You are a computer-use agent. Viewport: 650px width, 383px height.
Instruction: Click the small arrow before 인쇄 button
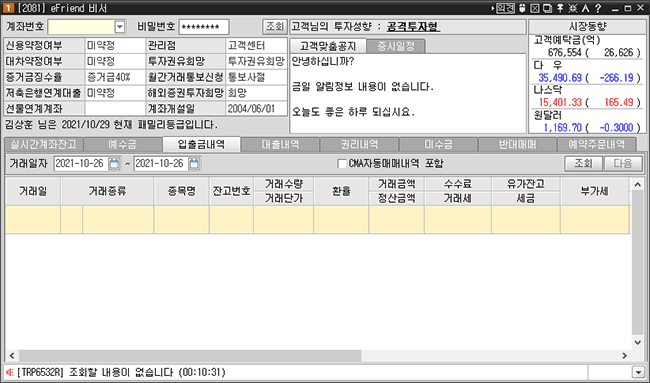pyautogui.click(x=492, y=8)
